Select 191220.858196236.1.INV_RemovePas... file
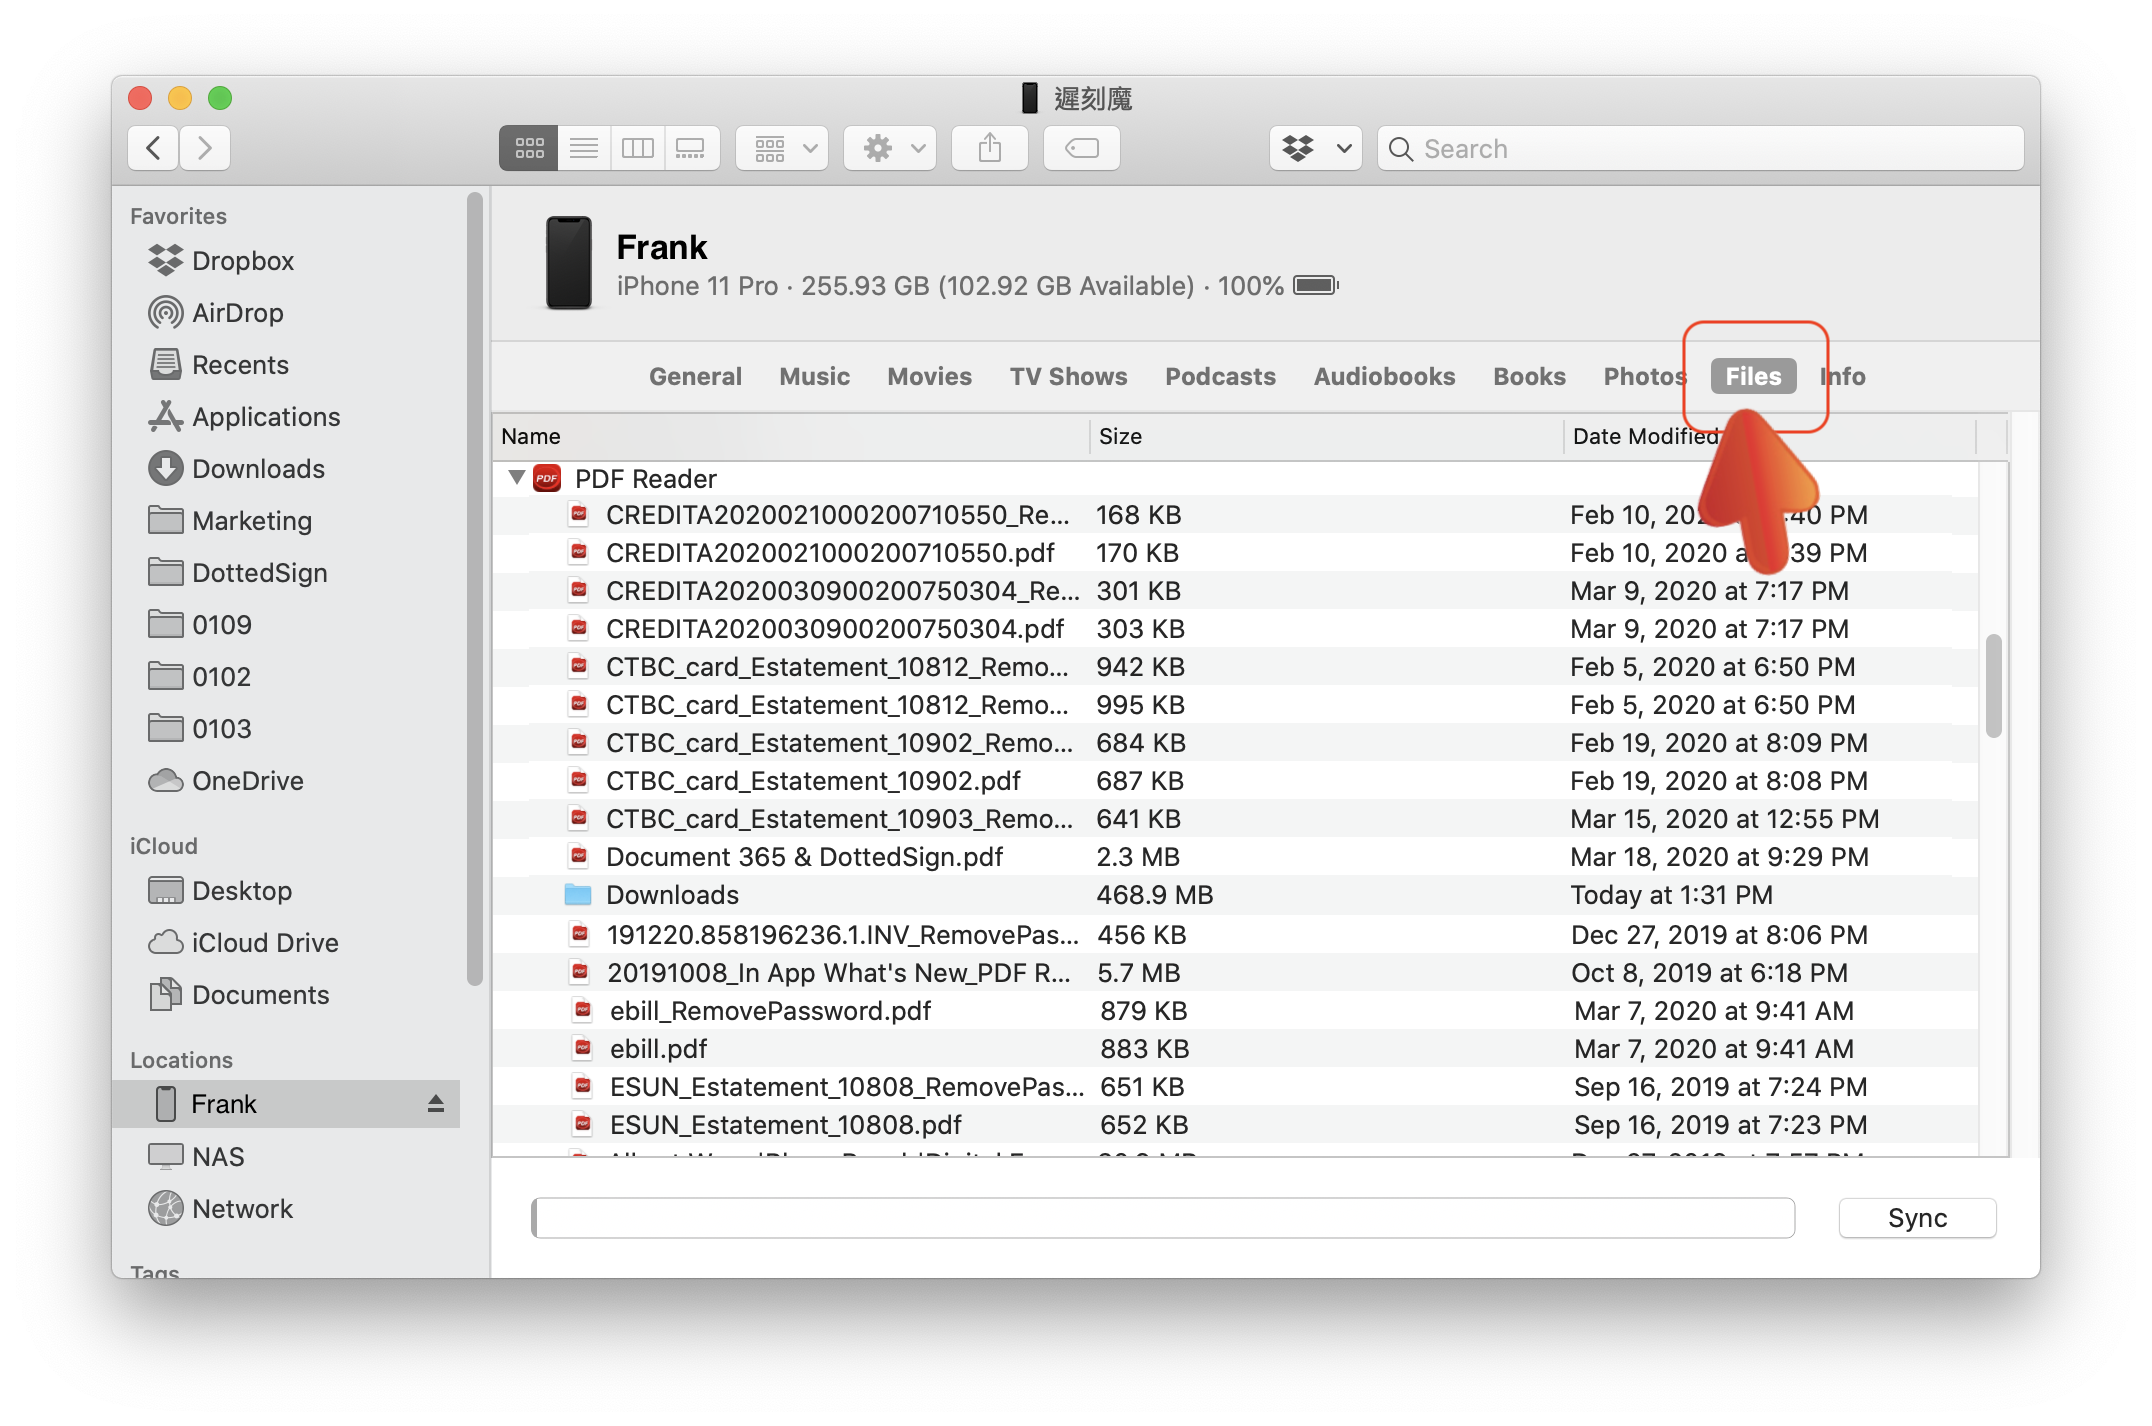 tap(1235, 935)
